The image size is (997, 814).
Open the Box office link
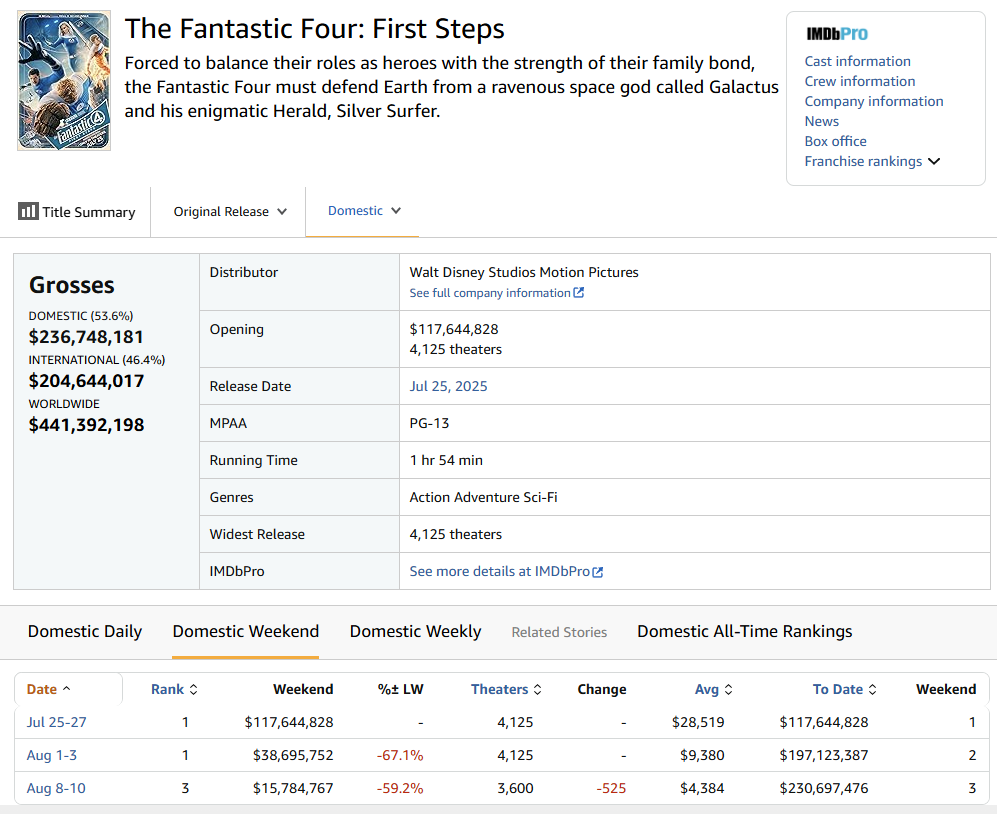tap(835, 141)
